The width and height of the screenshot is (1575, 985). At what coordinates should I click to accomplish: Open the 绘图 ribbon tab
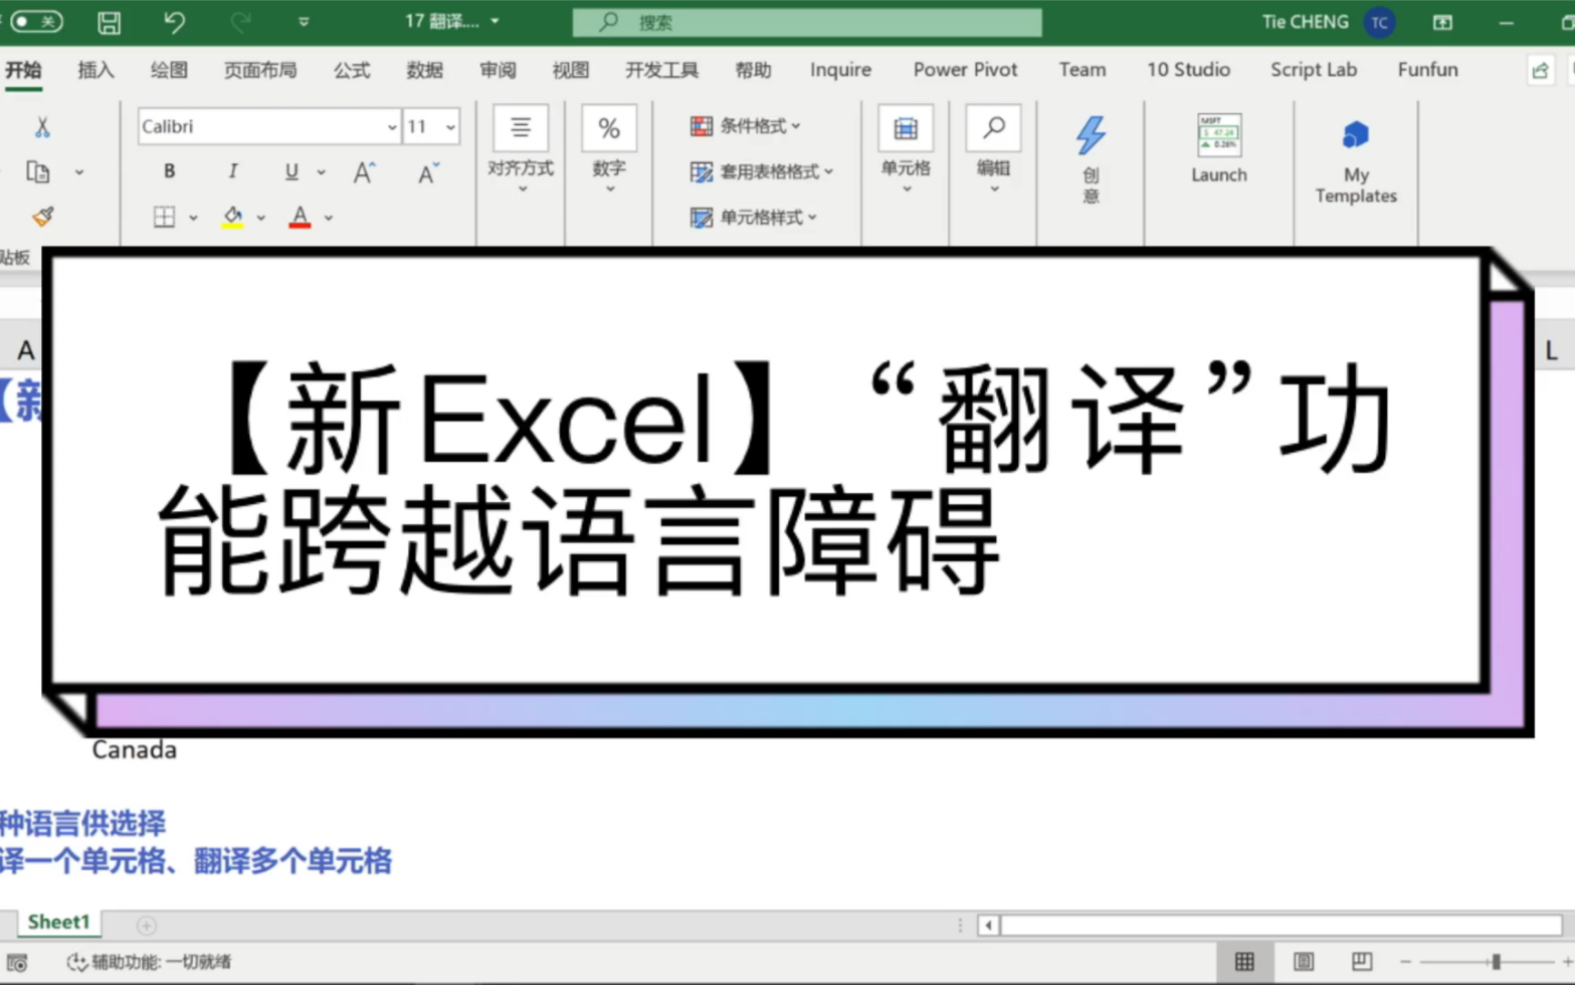pyautogui.click(x=169, y=70)
